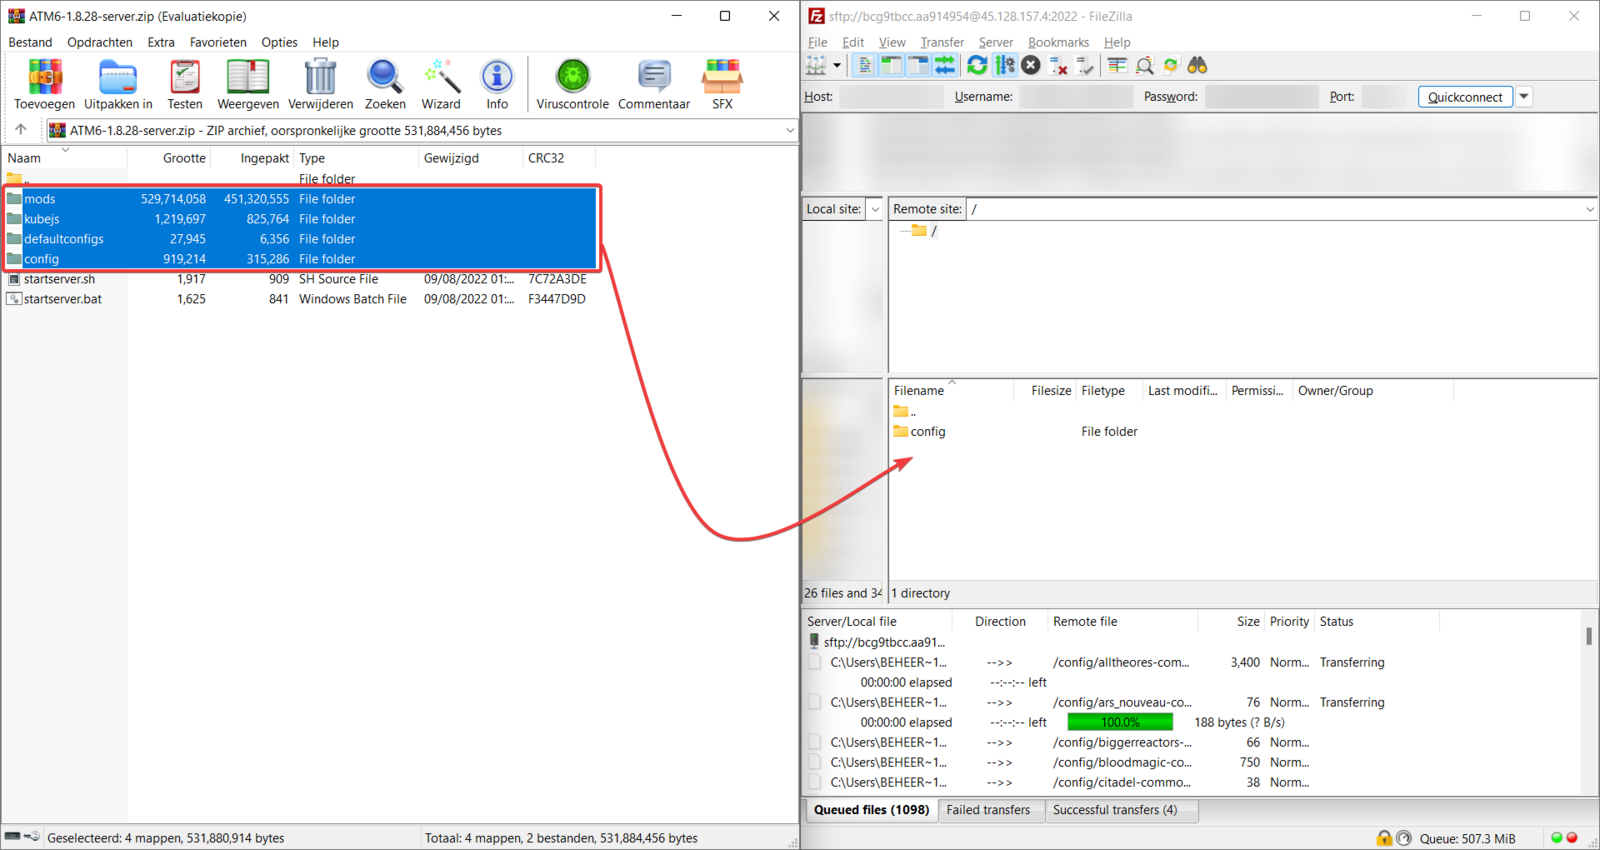This screenshot has width=1600, height=850.
Task: Run the Viruscontrole bug icon
Action: pos(572,84)
